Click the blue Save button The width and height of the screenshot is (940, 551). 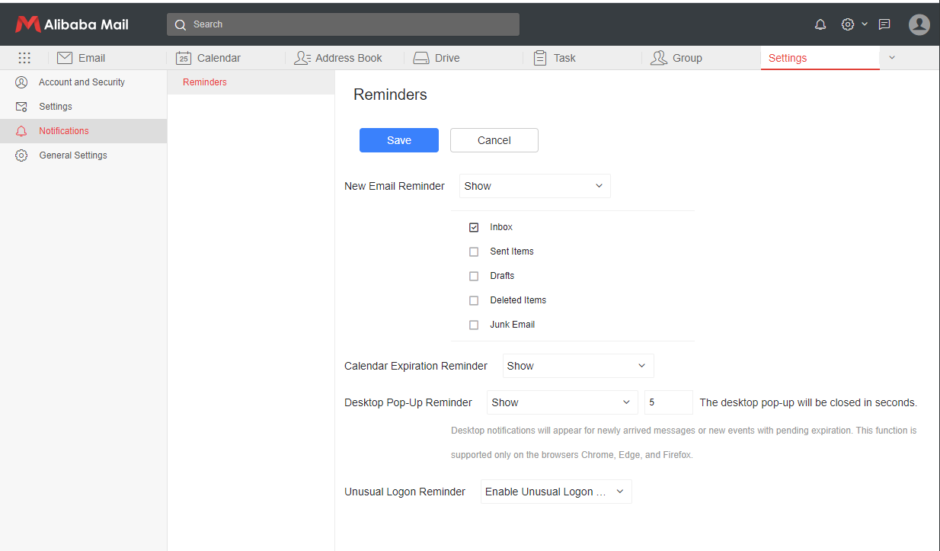coord(399,140)
